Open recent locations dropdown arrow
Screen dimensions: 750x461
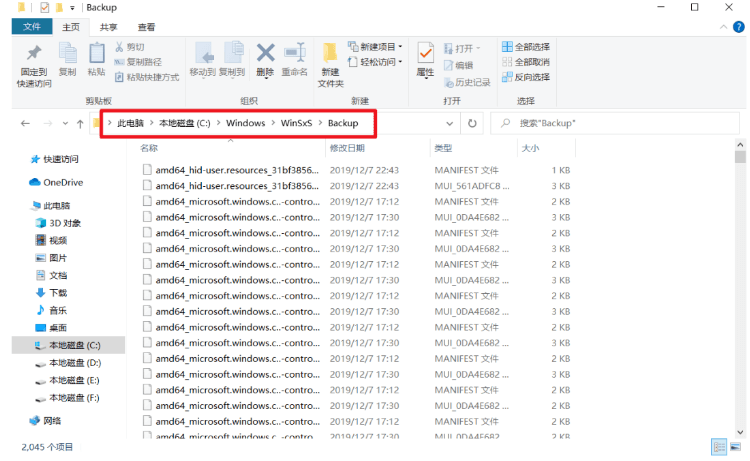tap(65, 123)
